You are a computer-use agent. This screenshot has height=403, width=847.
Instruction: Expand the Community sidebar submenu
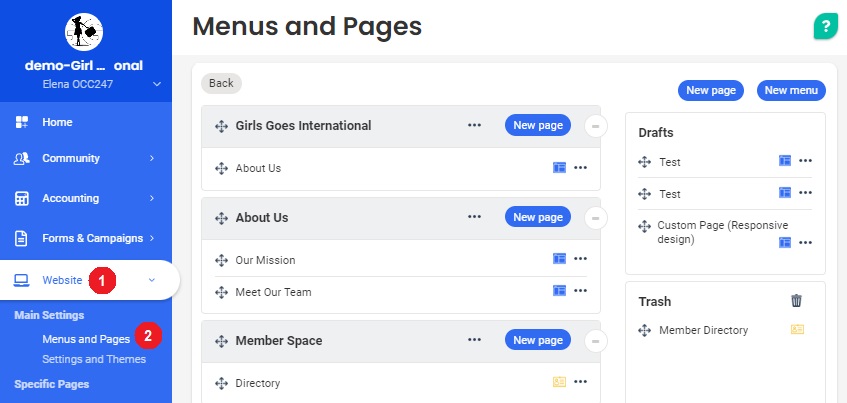click(152, 158)
